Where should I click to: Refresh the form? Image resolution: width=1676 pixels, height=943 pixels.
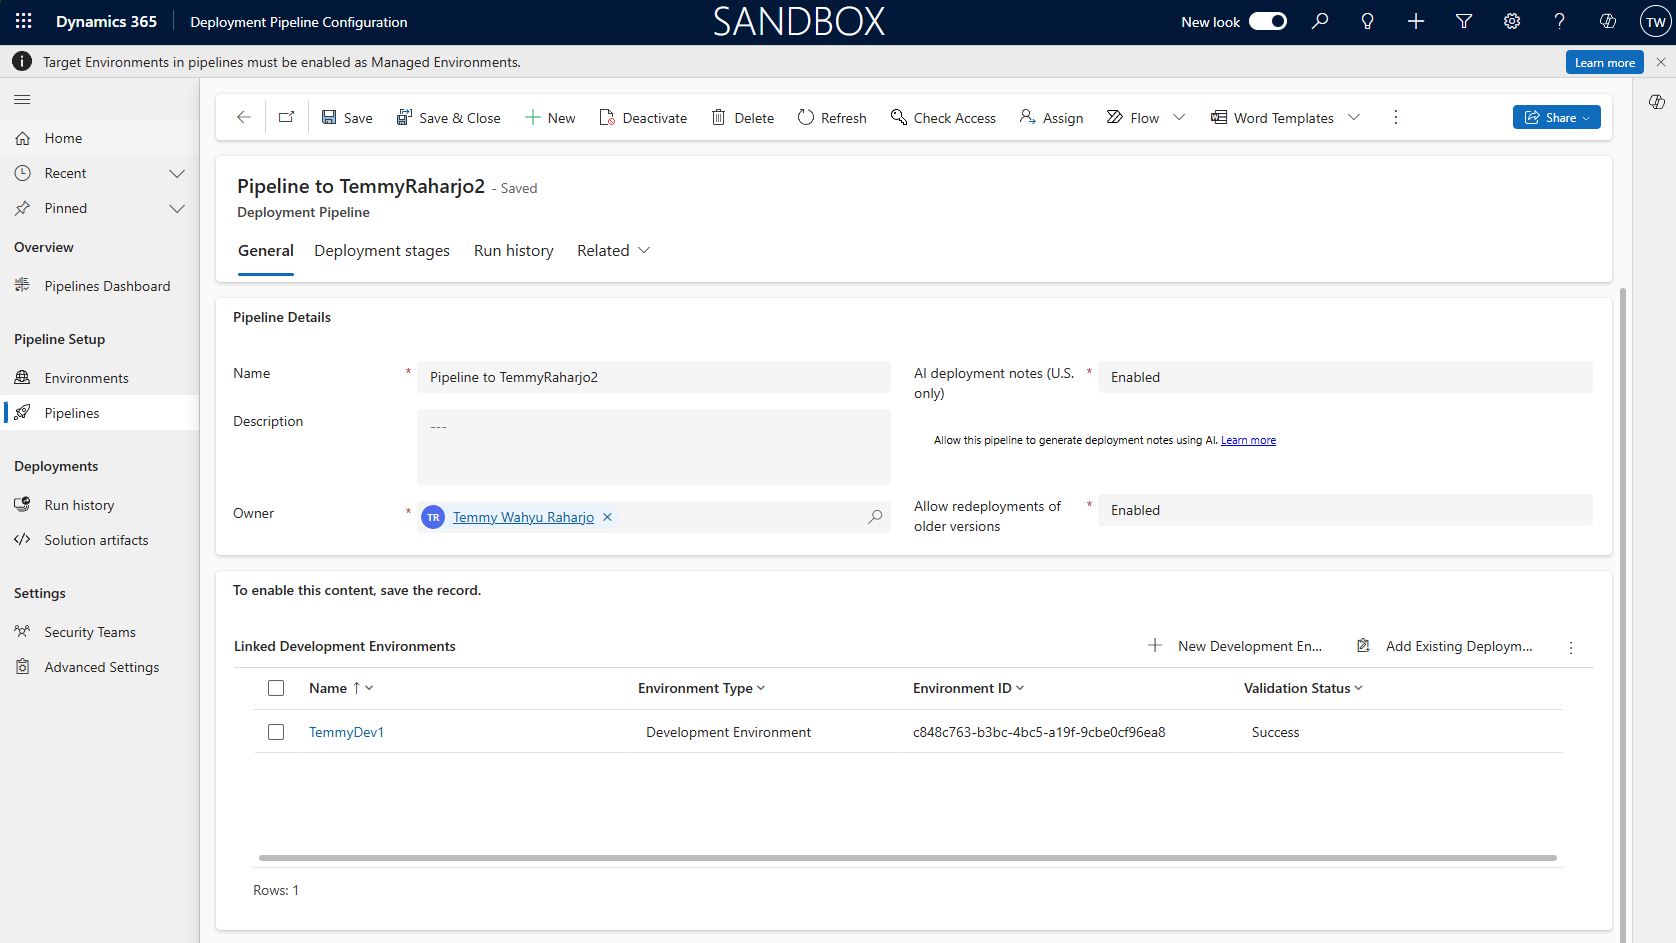pyautogui.click(x=832, y=118)
